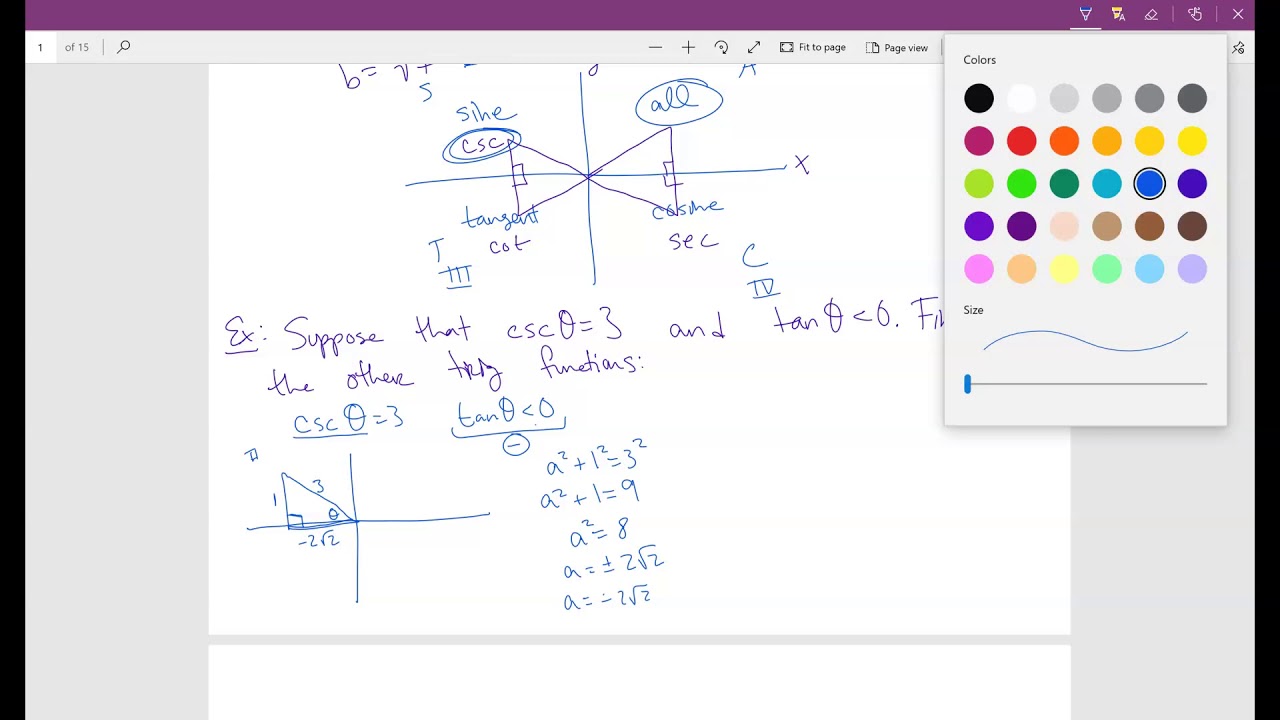Rotate the PDF page
The height and width of the screenshot is (720, 1280).
pyautogui.click(x=721, y=47)
